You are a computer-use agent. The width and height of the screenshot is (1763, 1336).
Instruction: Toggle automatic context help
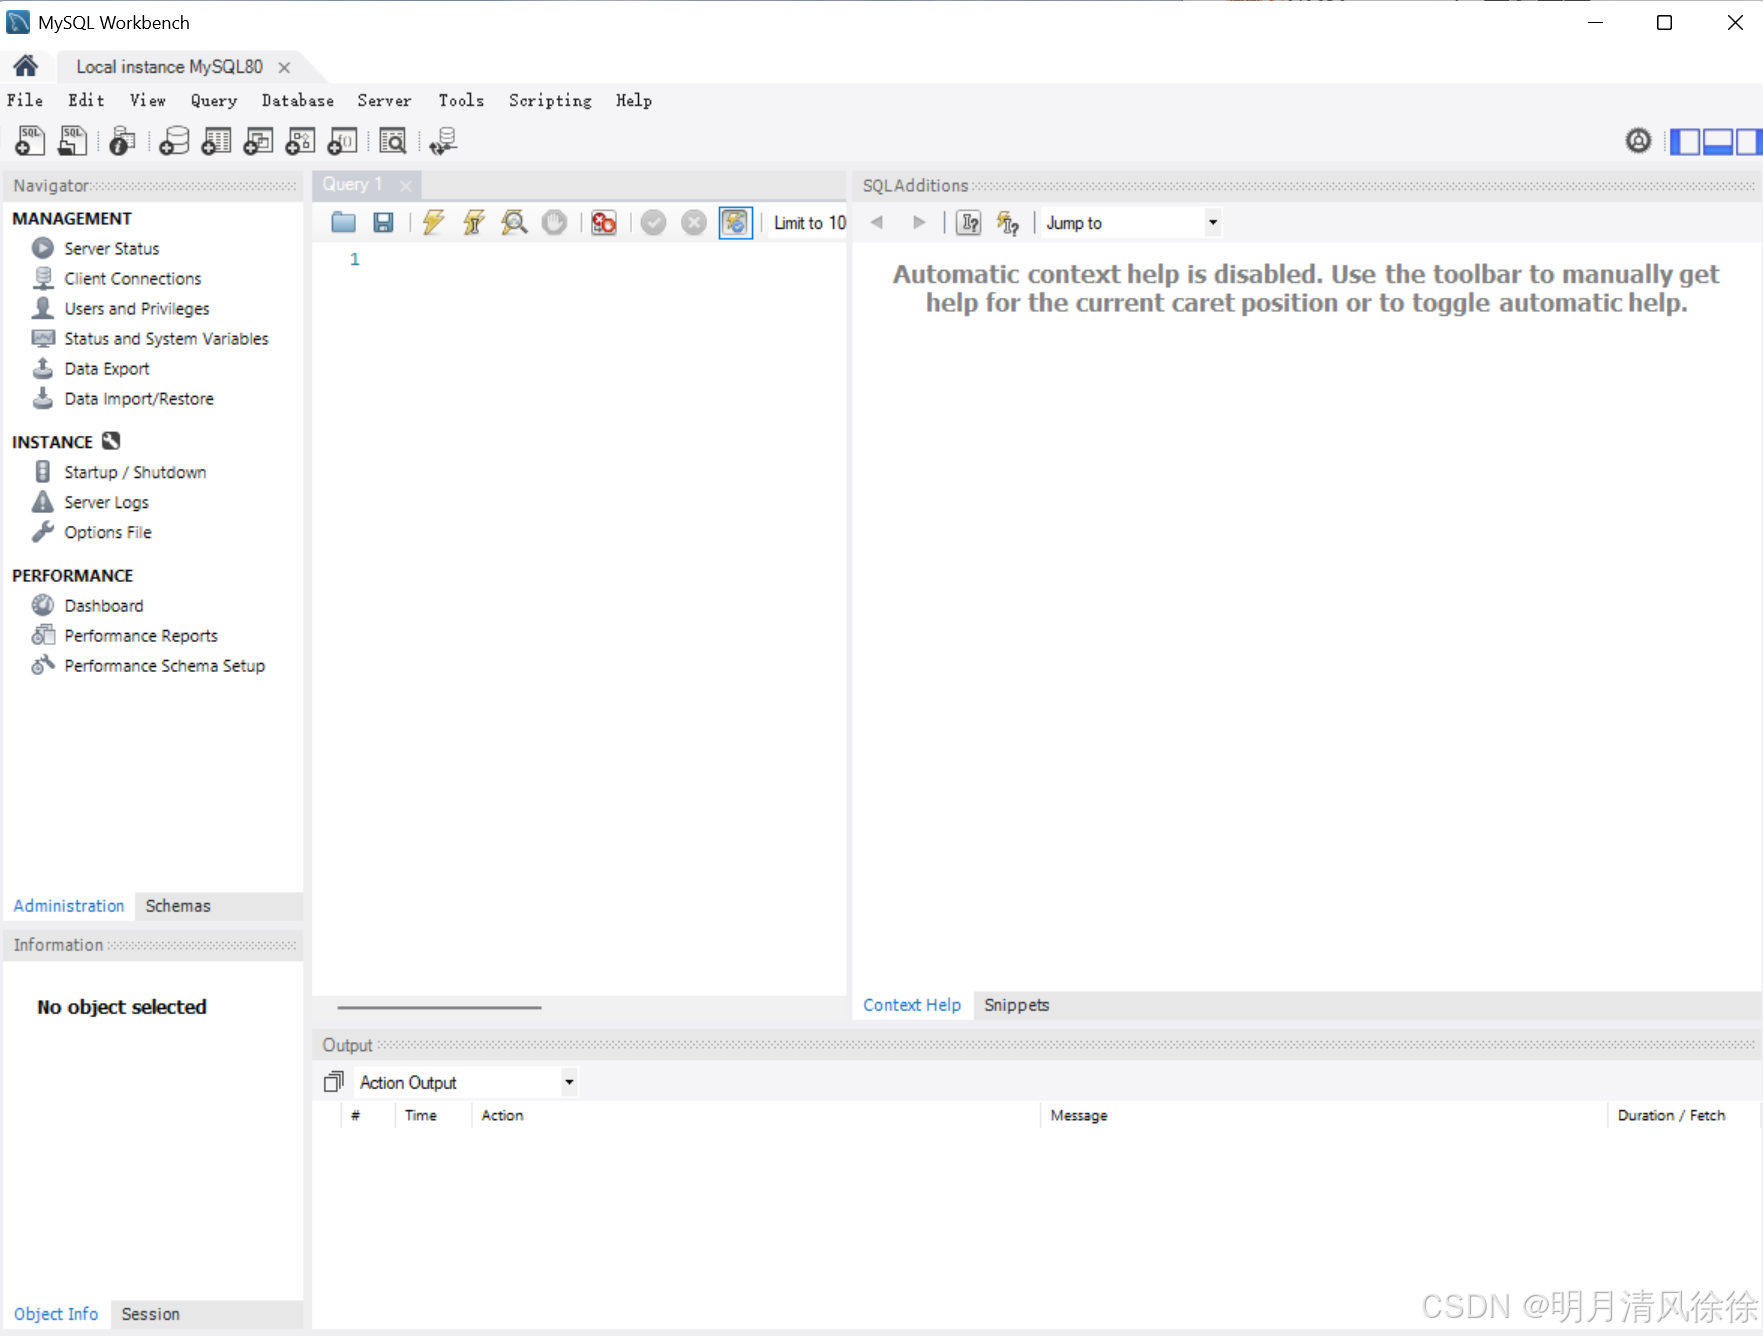click(x=1008, y=222)
